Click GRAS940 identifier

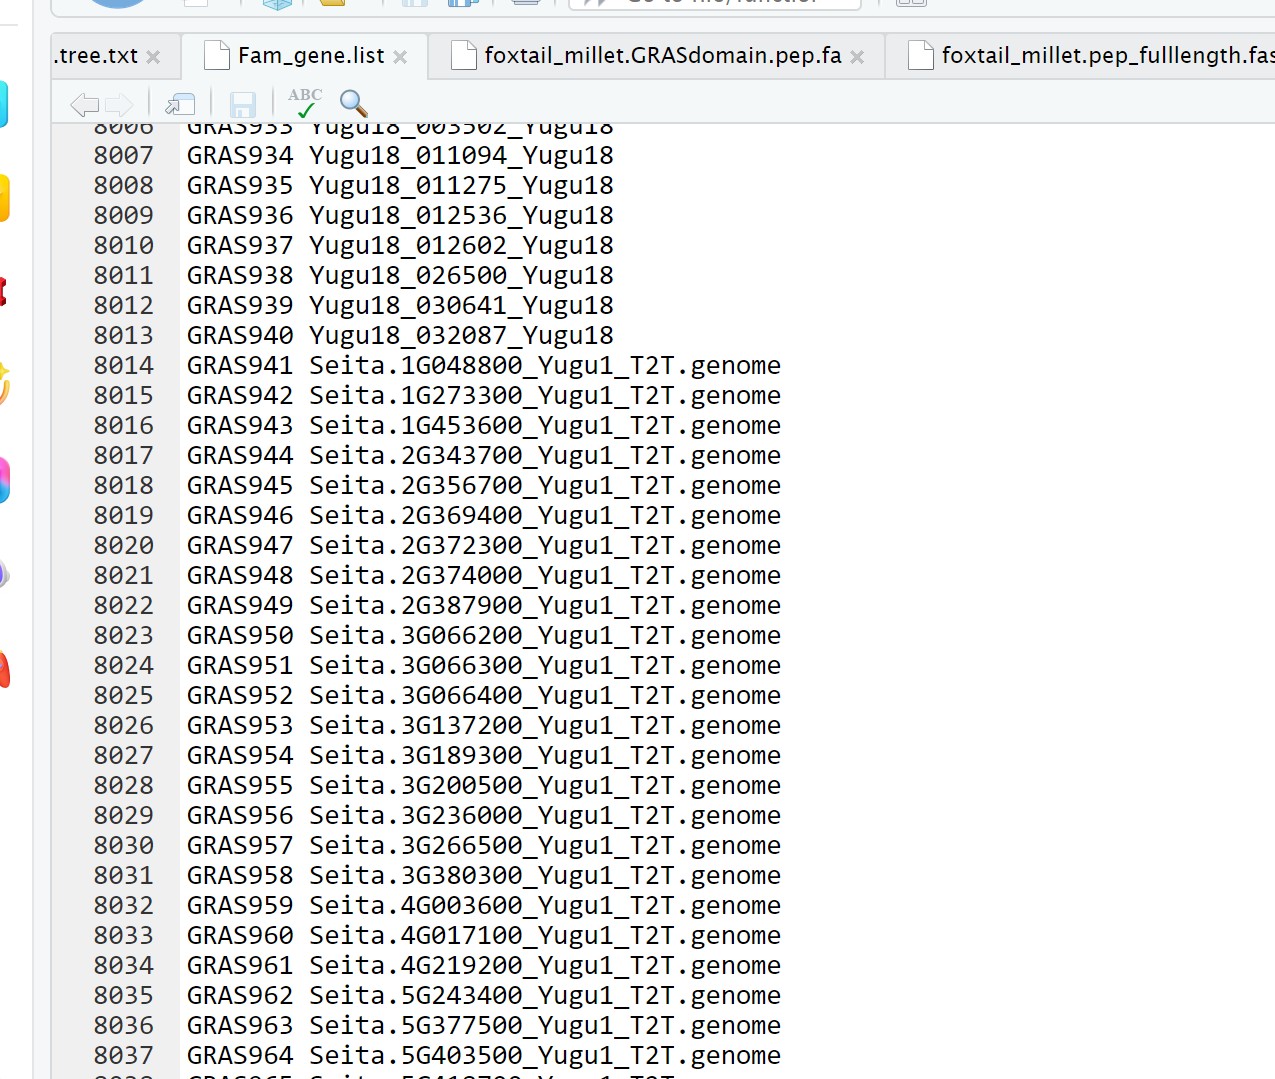(240, 336)
